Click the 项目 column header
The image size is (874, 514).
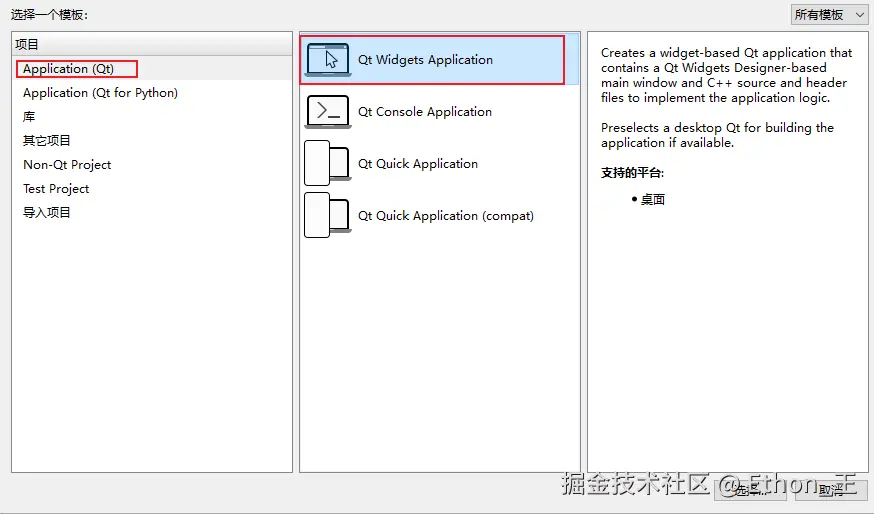(x=152, y=44)
